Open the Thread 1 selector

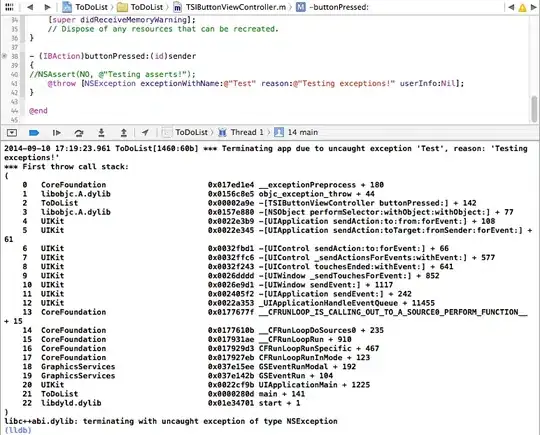click(x=241, y=132)
